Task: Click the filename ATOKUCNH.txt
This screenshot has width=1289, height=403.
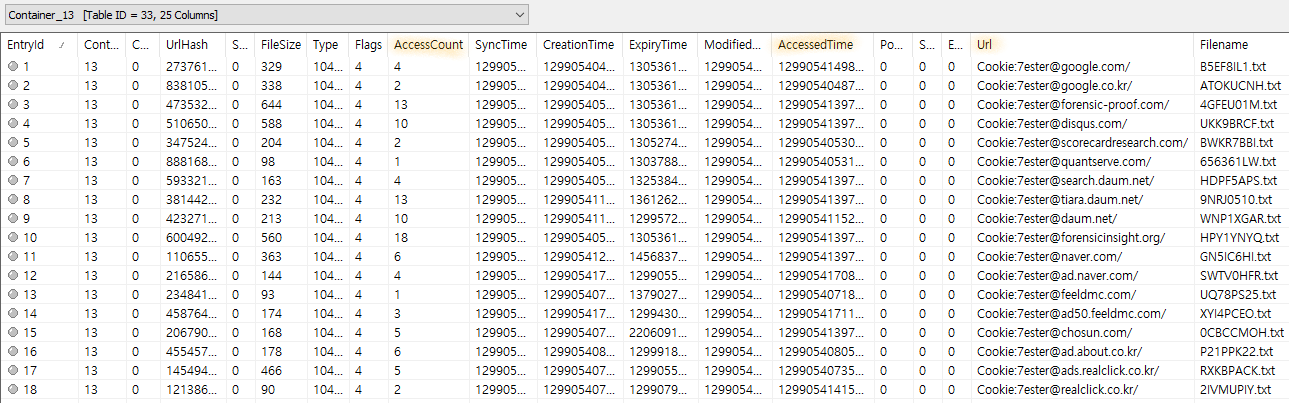Action: tap(1240, 85)
